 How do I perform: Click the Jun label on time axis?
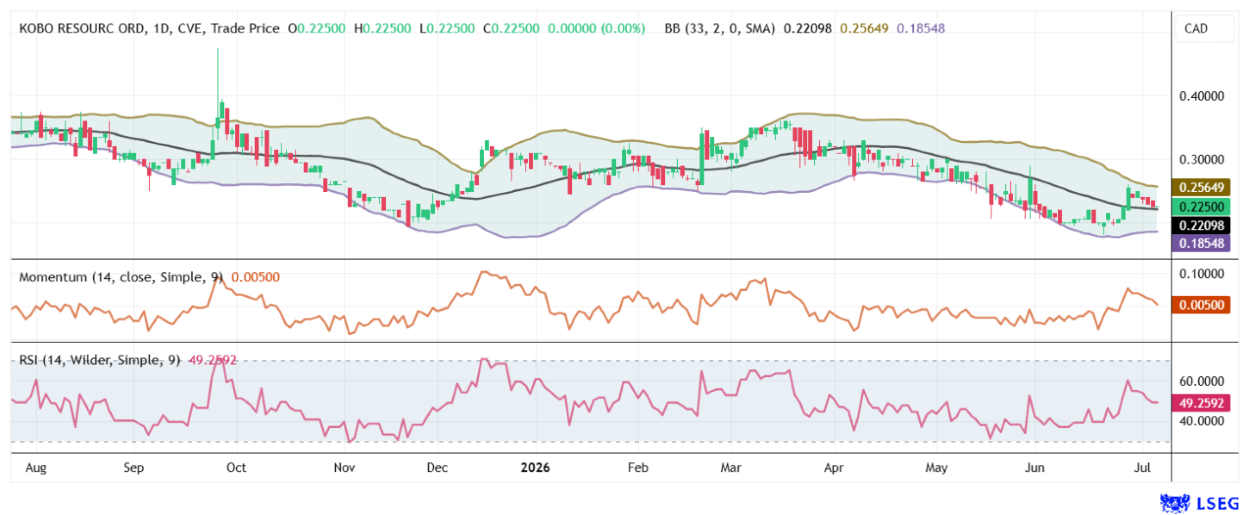coord(1036,467)
